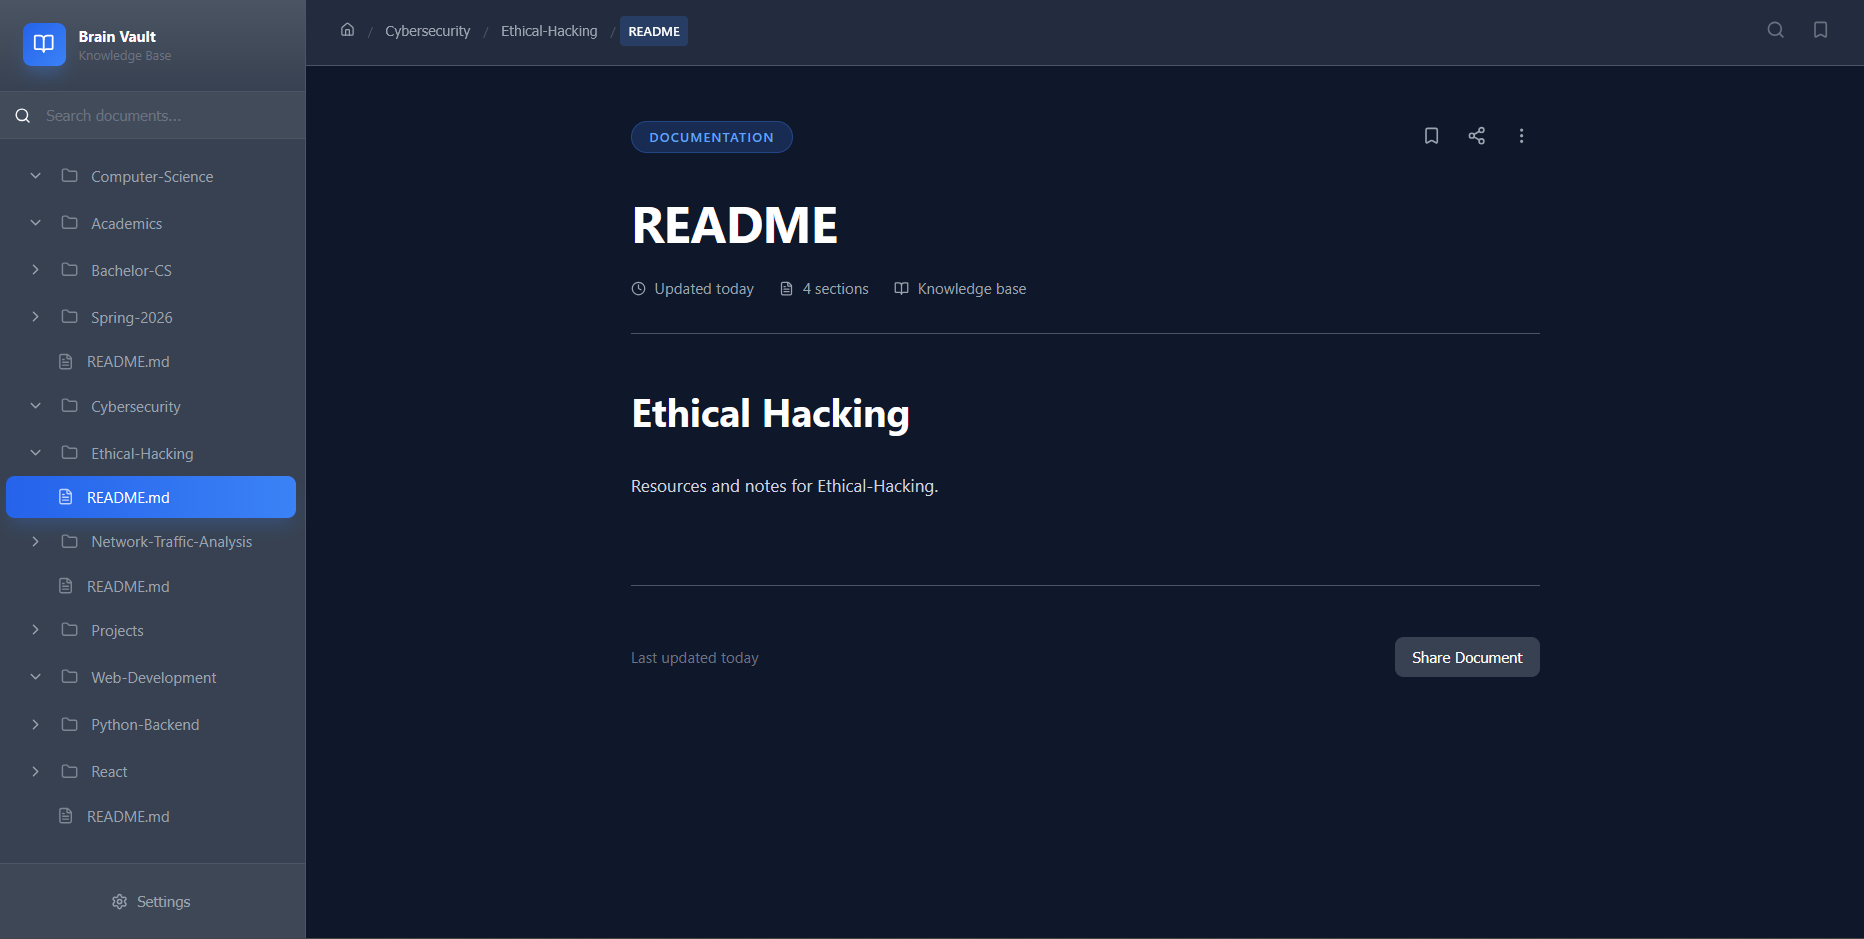The width and height of the screenshot is (1864, 939).
Task: Click the search icon in top bar
Action: (1775, 30)
